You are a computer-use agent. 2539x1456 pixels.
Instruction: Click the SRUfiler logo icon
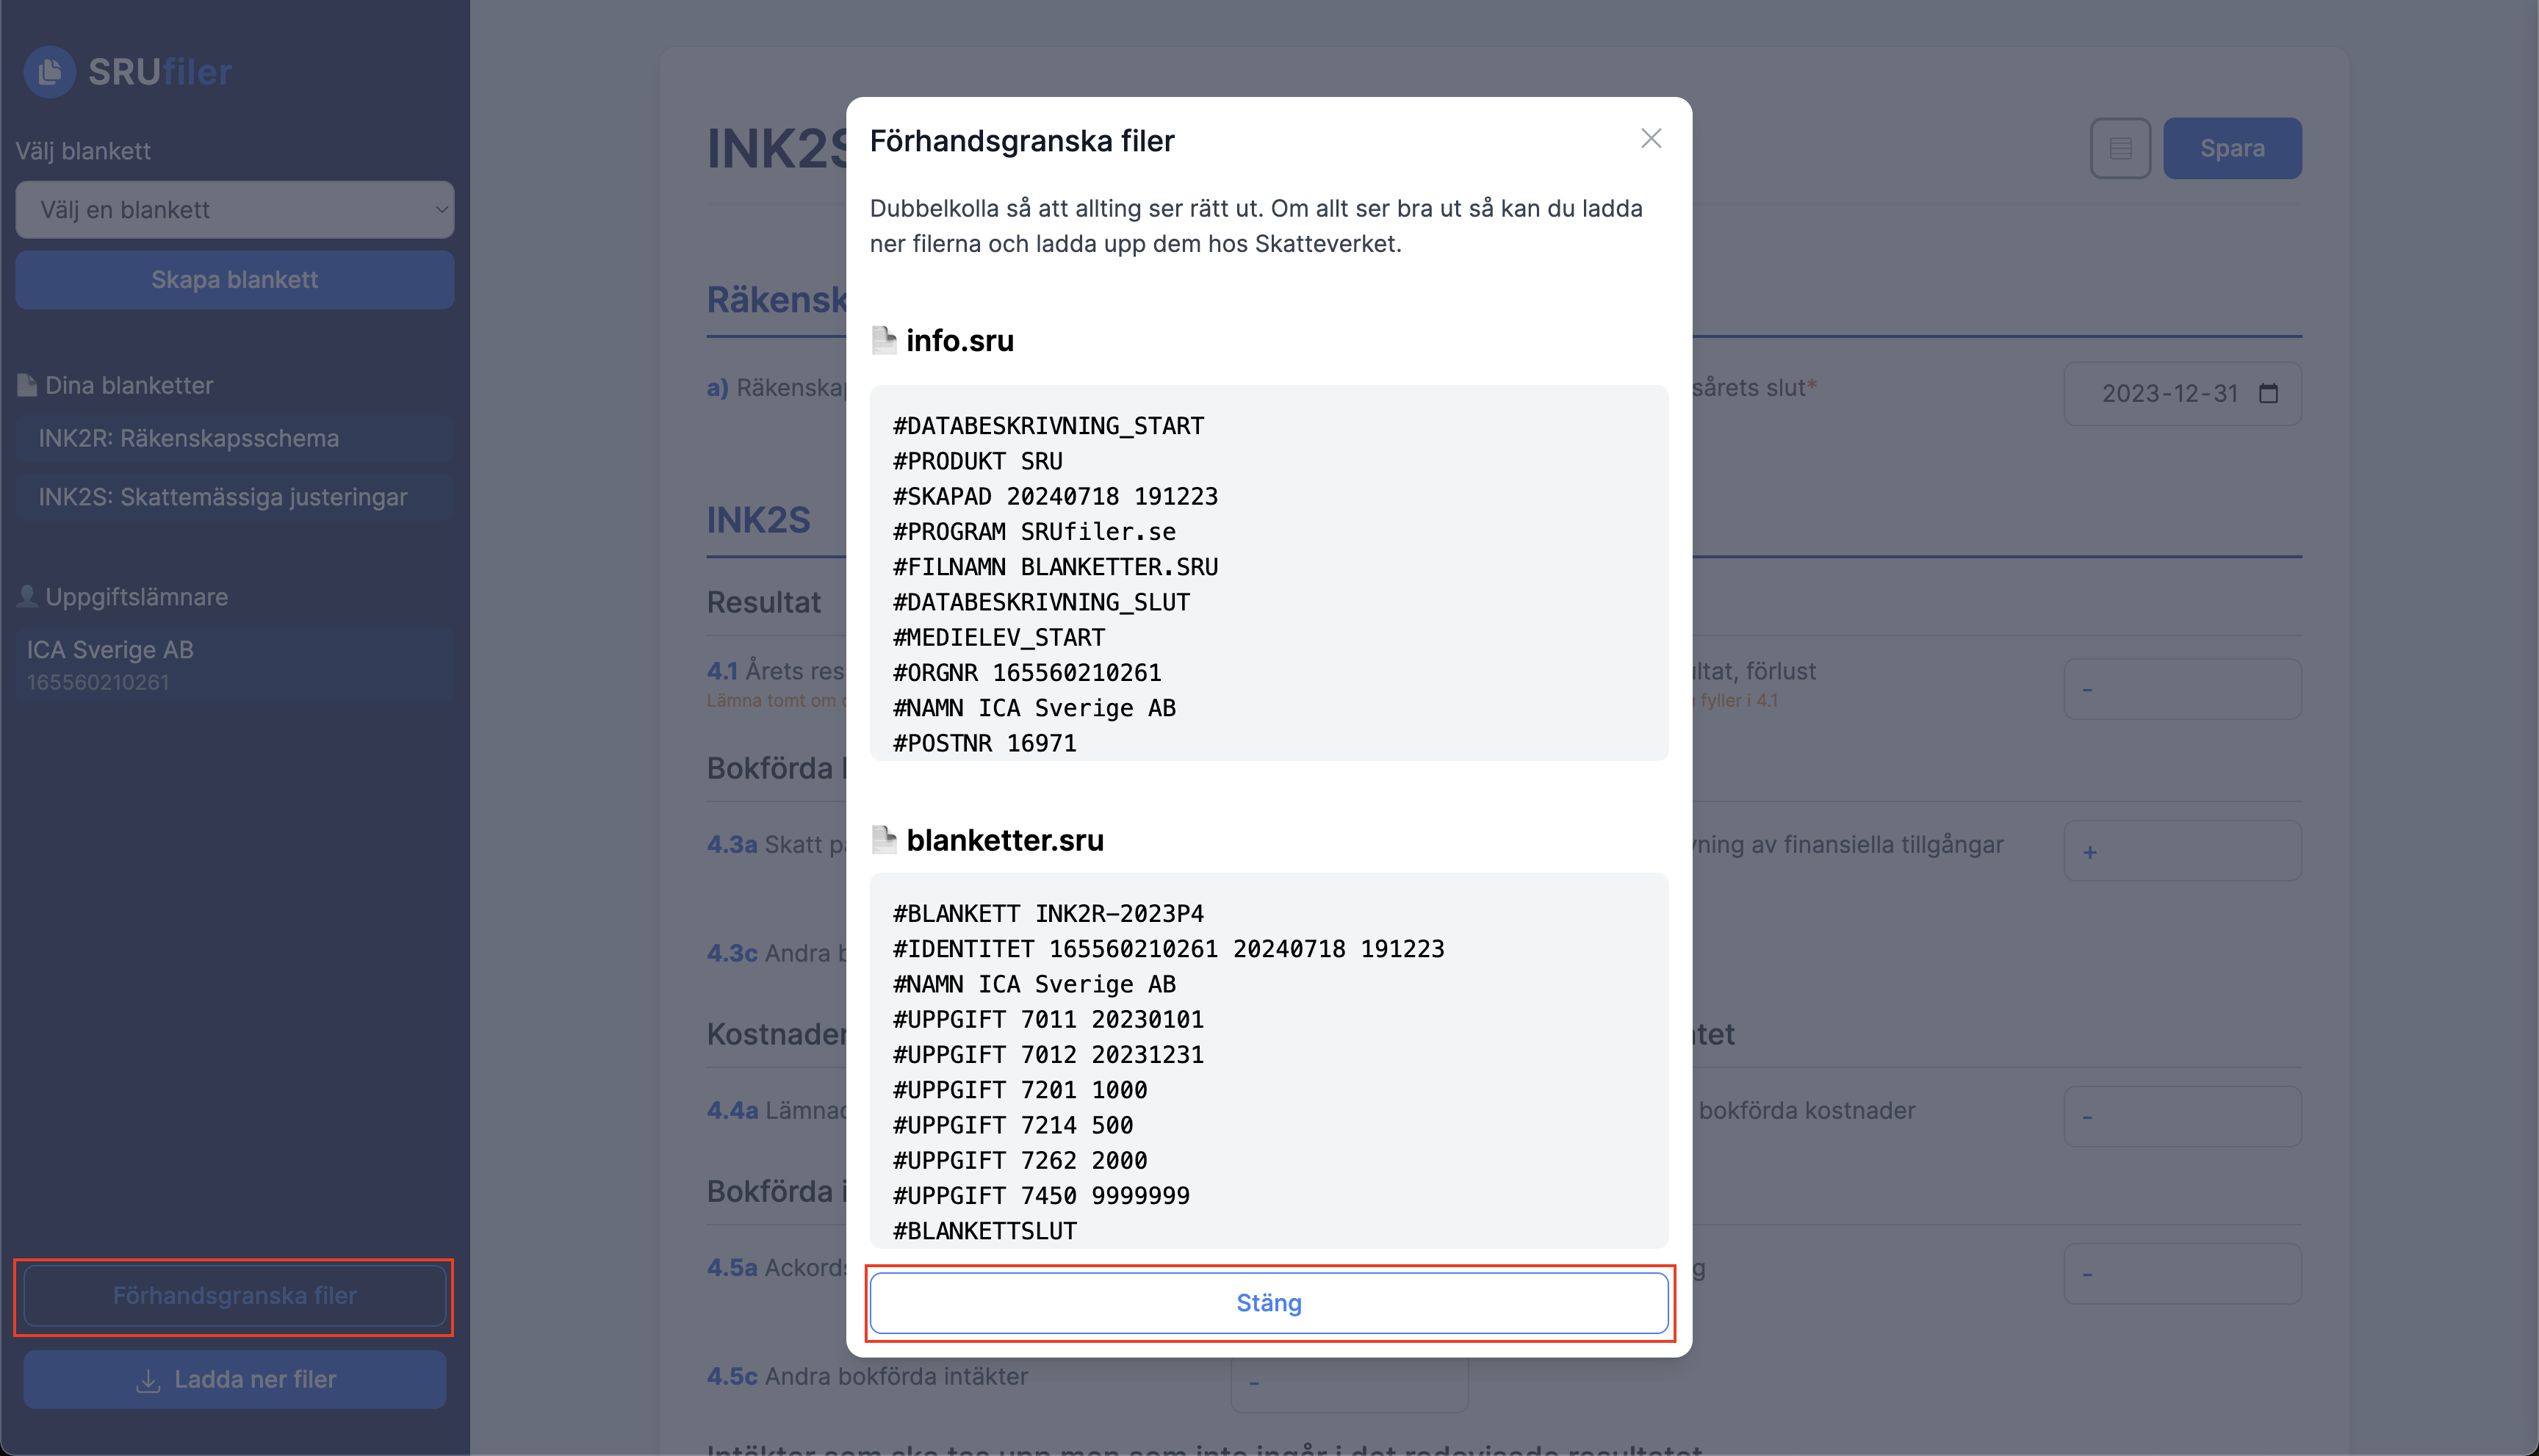49,72
